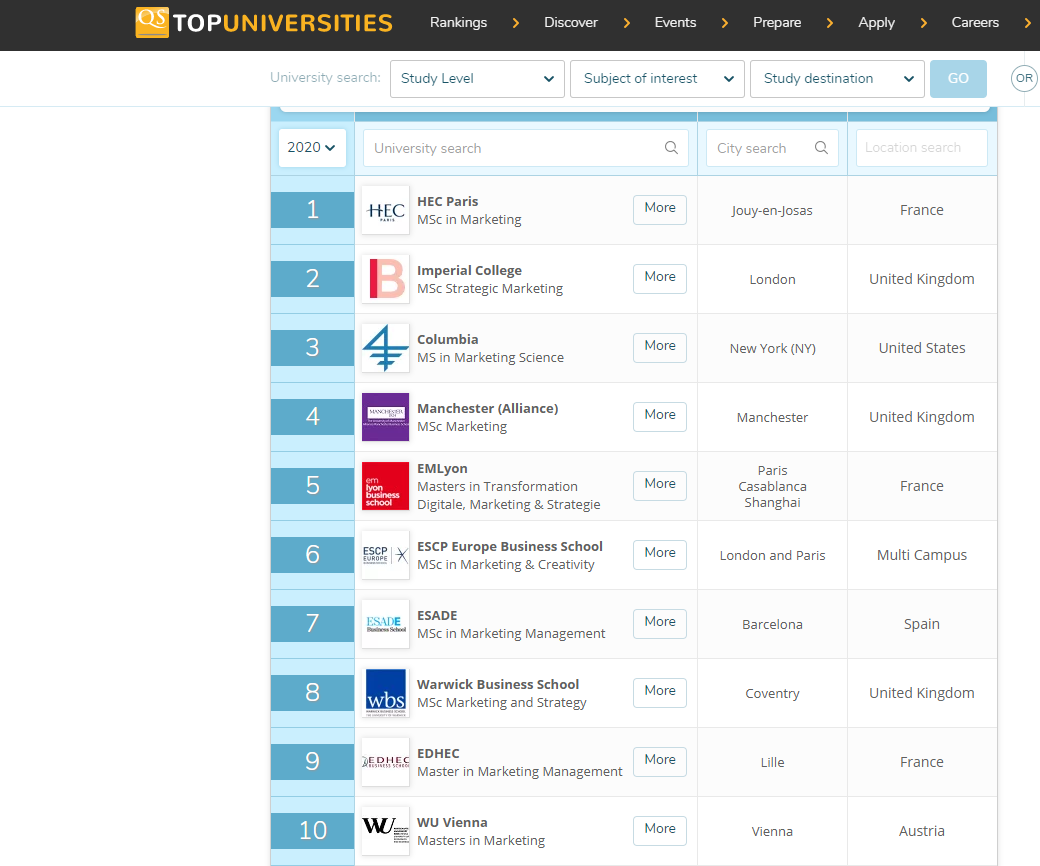
Task: Open the Subject of interest dropdown
Action: pos(657,79)
